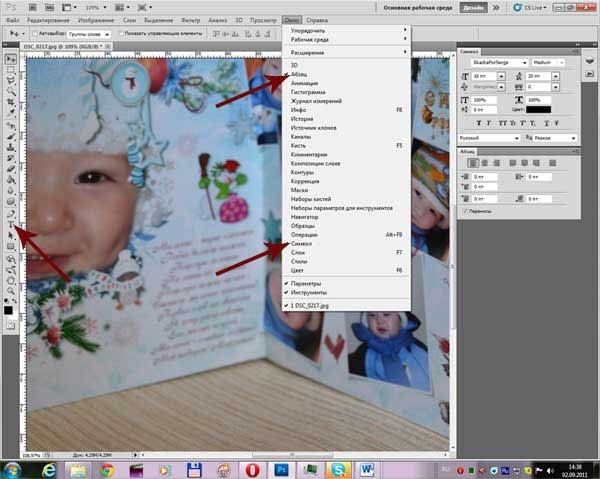Justify all paragraph lines
The image size is (600, 479).
point(553,163)
